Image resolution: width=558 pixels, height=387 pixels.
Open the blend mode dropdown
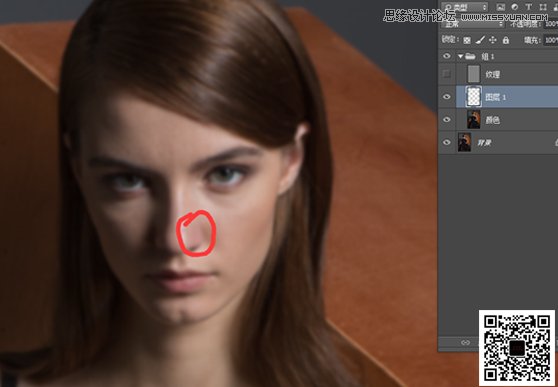click(x=473, y=24)
